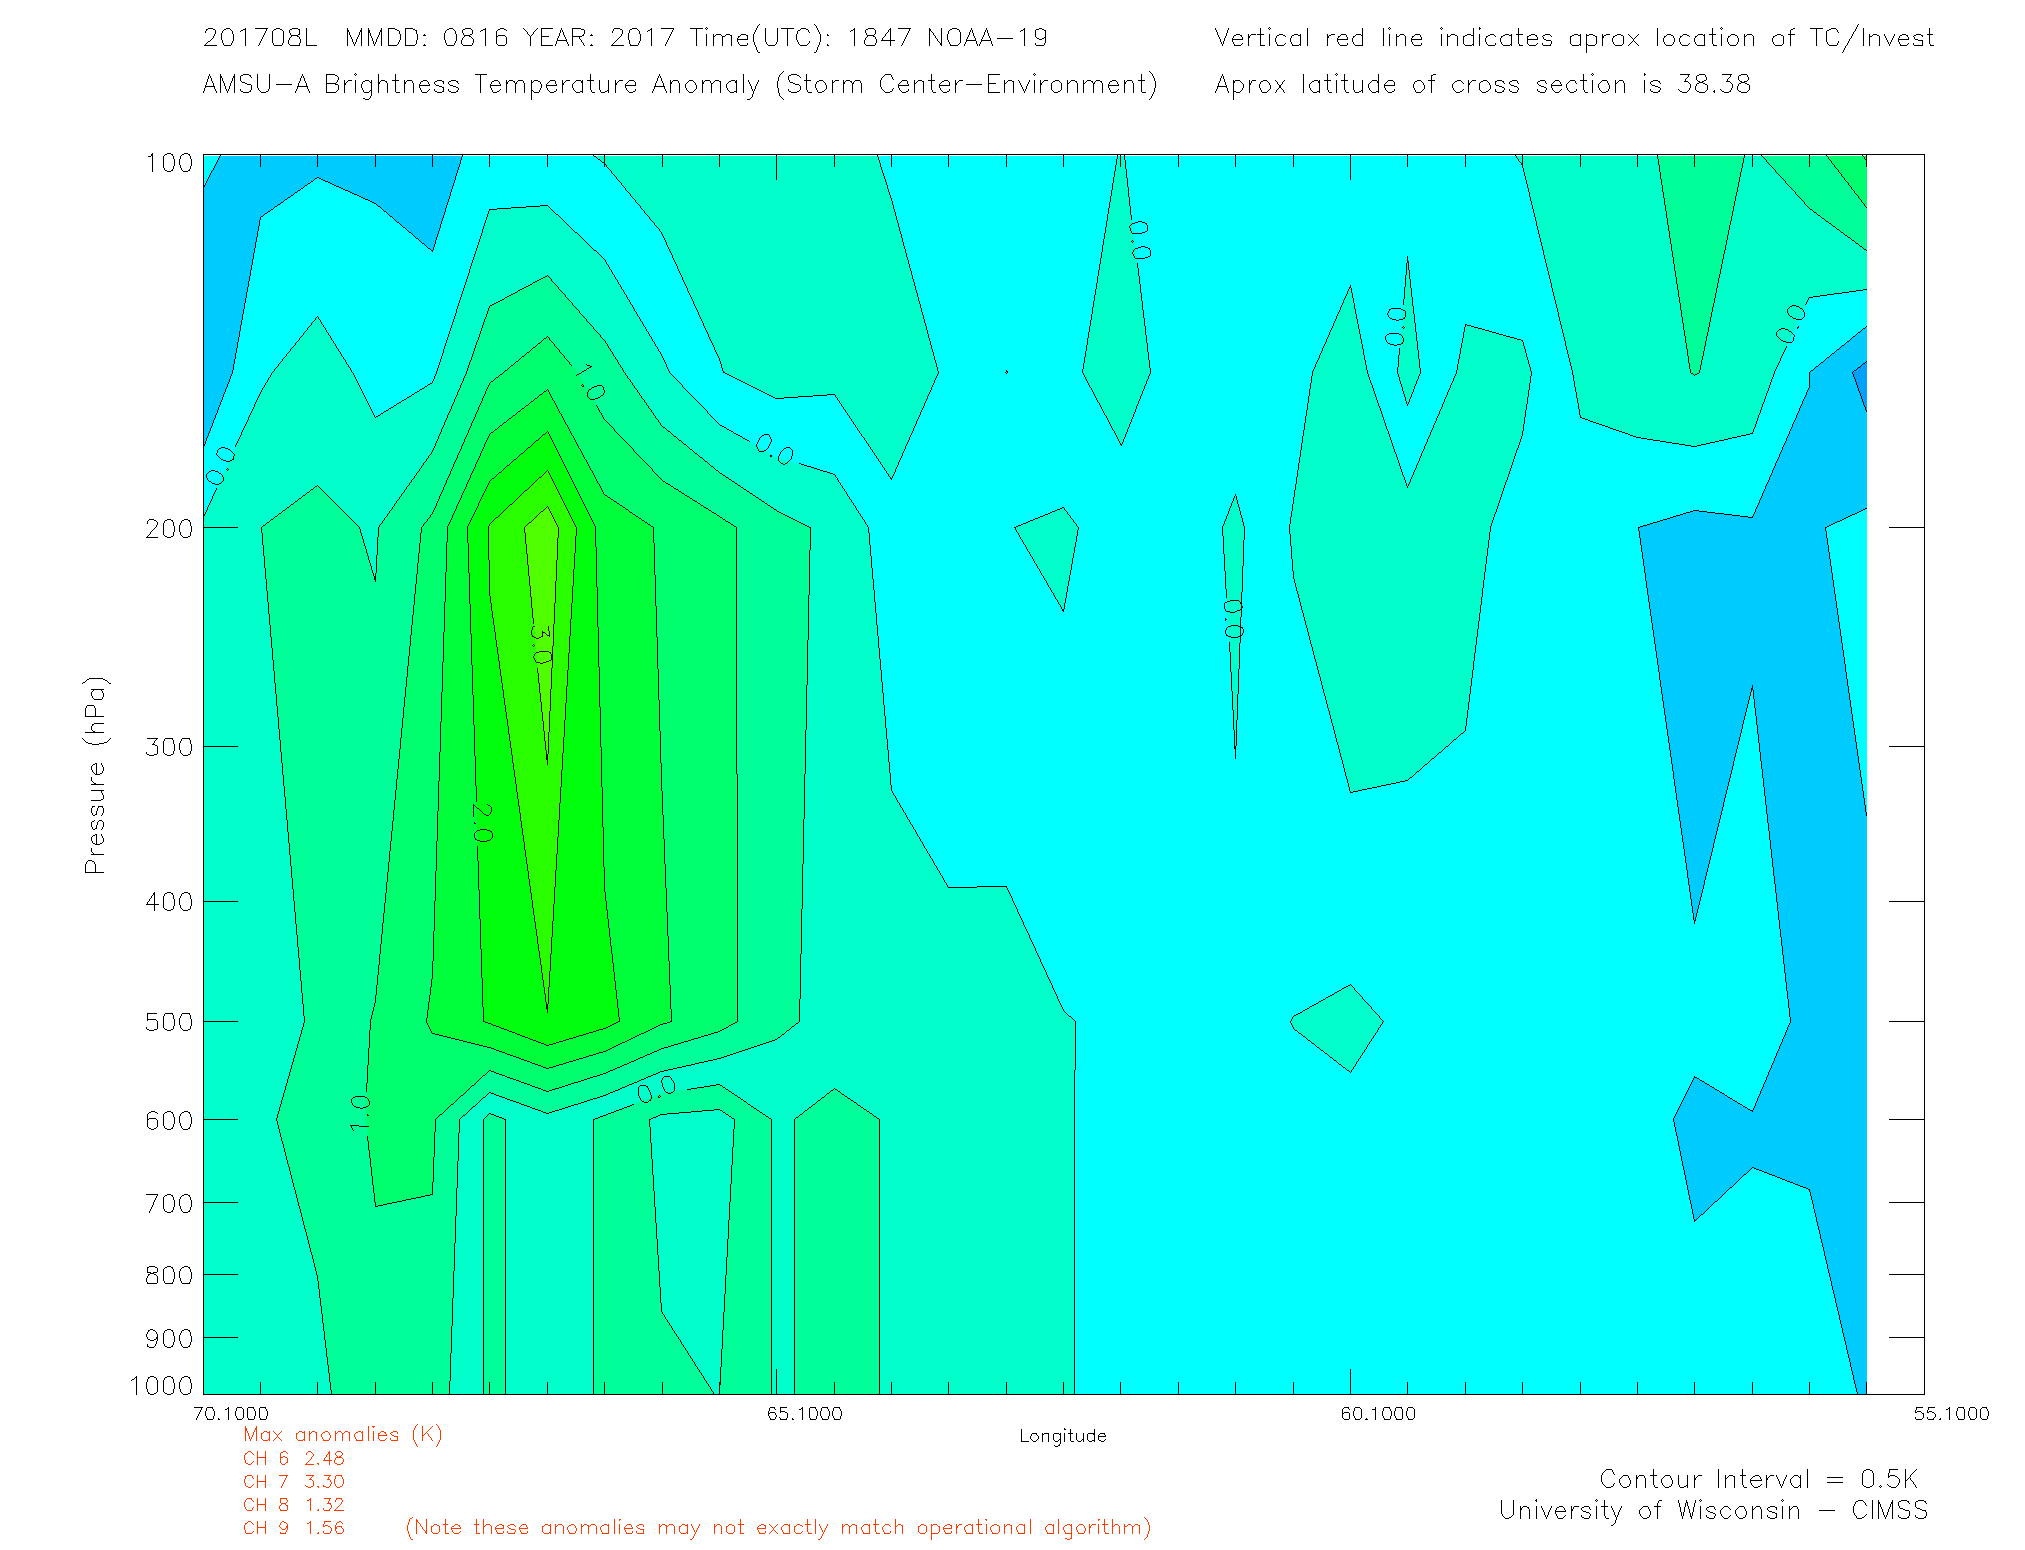
Task: Click the AMSU-A Brightness Temperature Anomaly title
Action: coord(679,84)
